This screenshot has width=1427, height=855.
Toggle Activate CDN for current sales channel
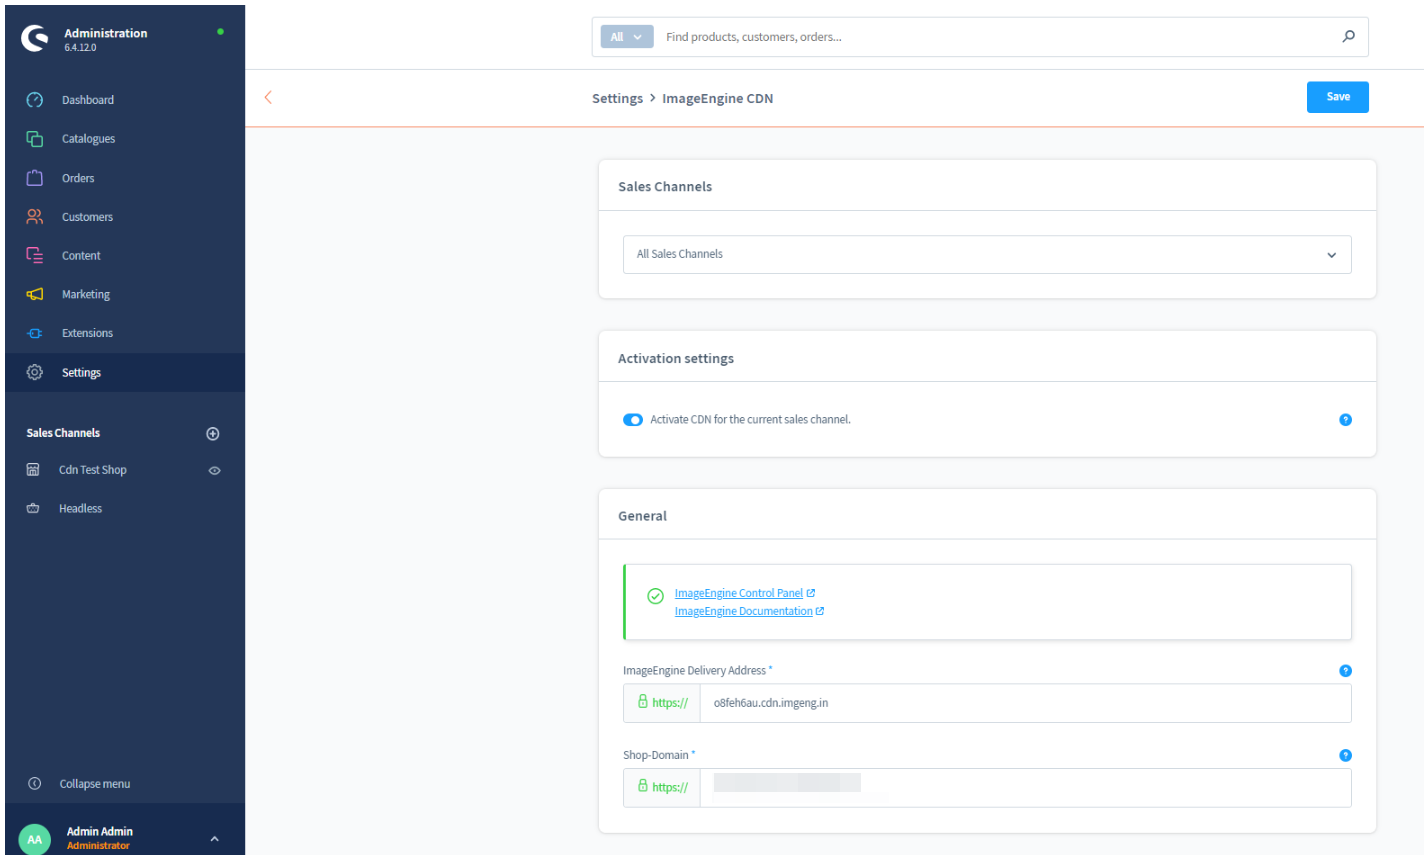(633, 420)
